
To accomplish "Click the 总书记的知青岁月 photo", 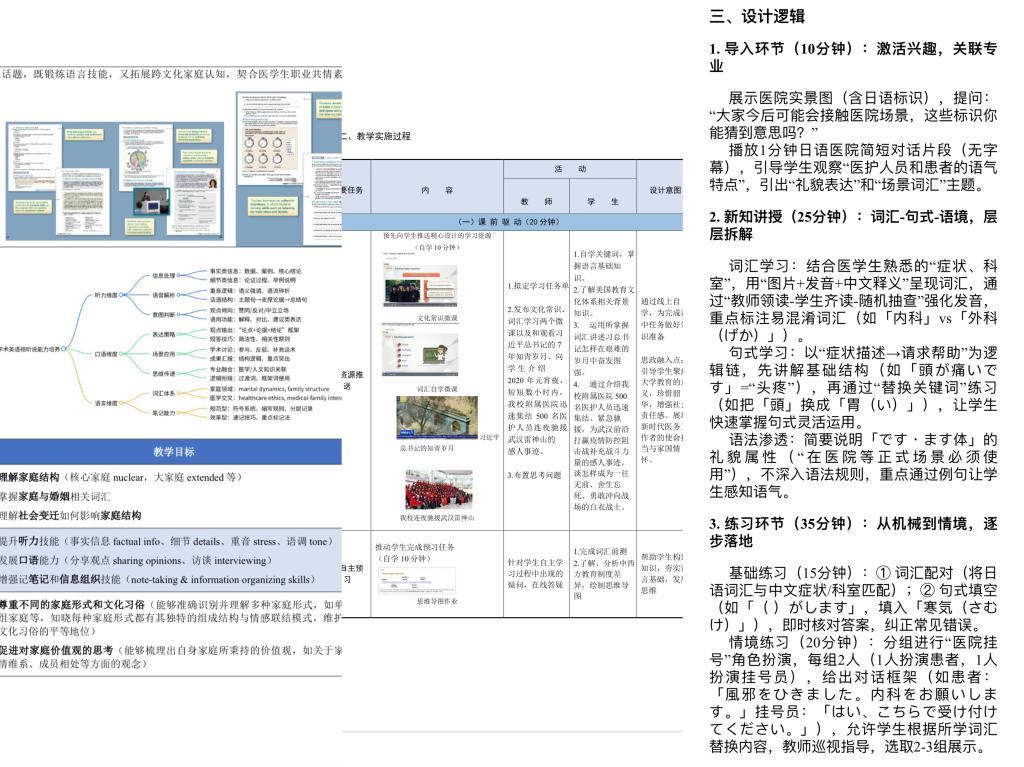I will coord(437,417).
